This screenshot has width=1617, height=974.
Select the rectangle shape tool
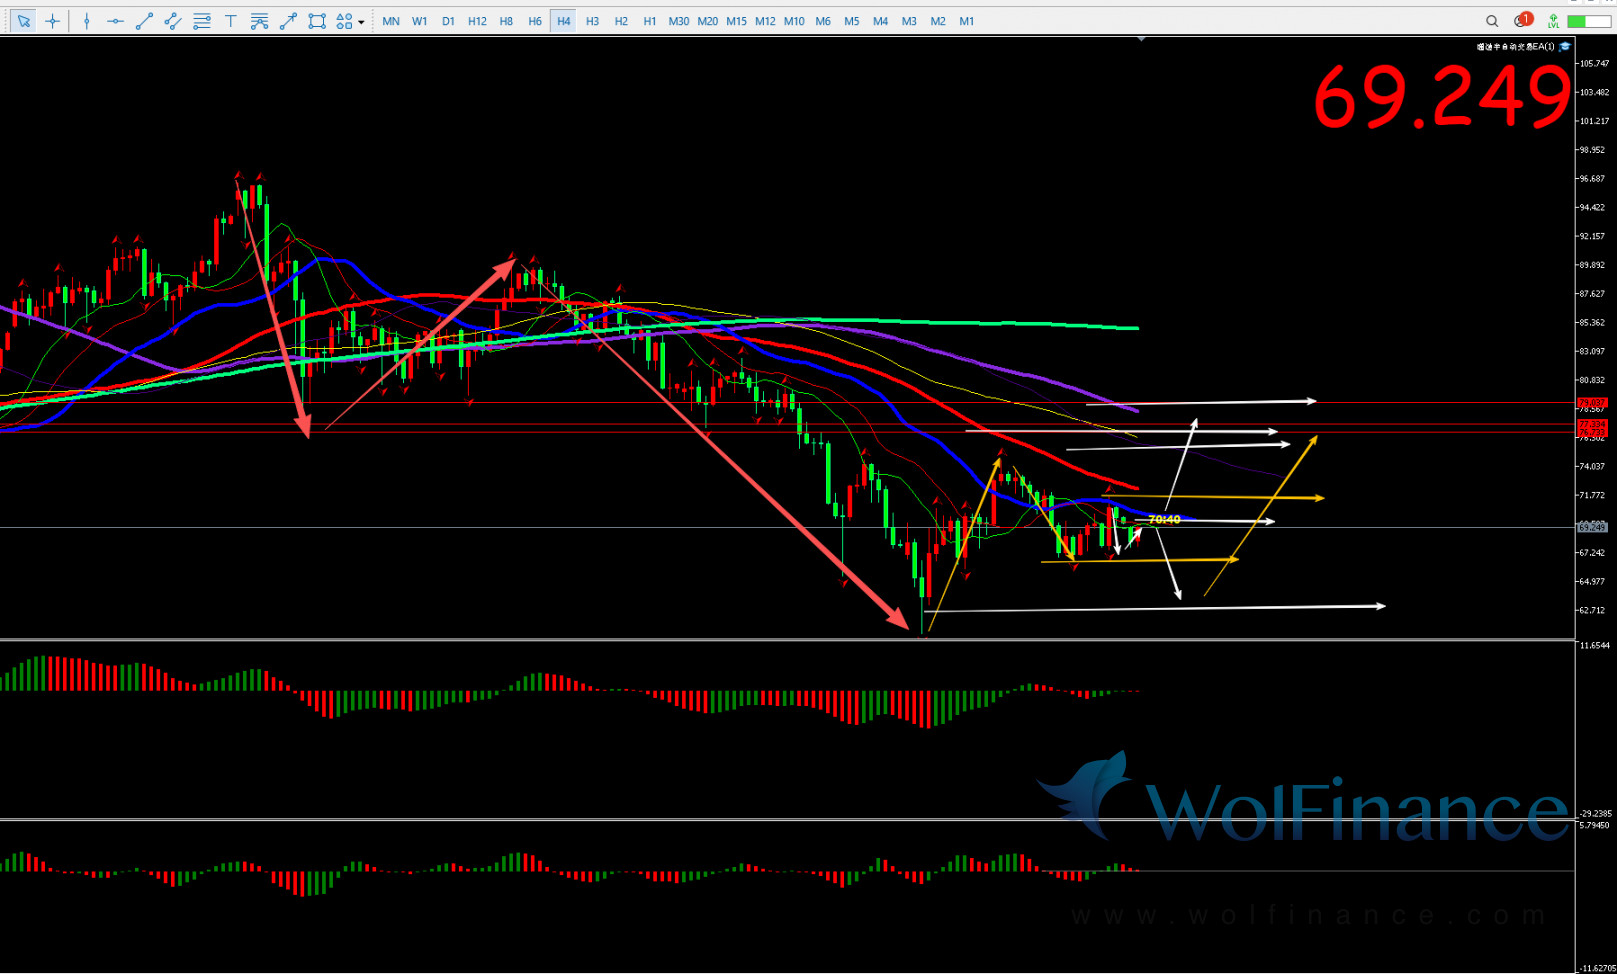317,21
